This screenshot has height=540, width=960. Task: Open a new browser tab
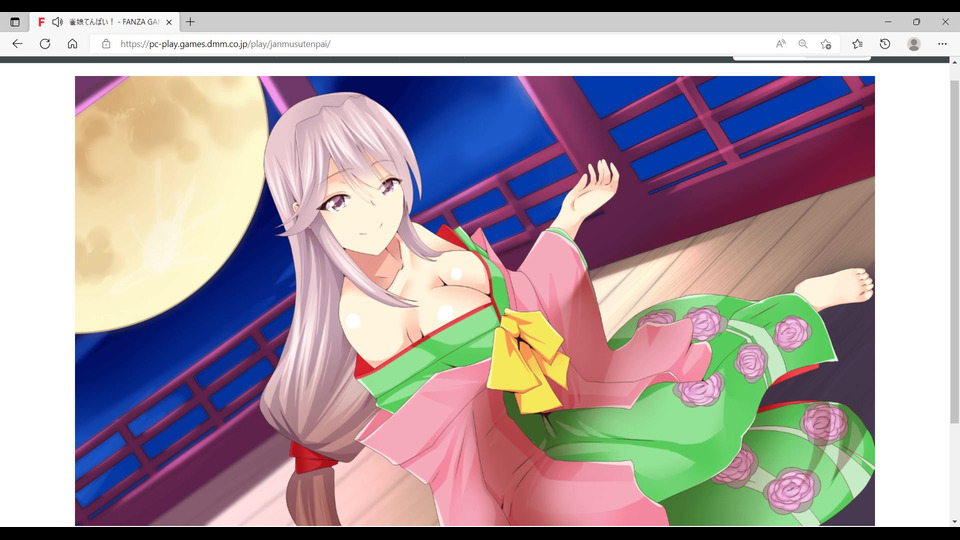click(x=190, y=22)
